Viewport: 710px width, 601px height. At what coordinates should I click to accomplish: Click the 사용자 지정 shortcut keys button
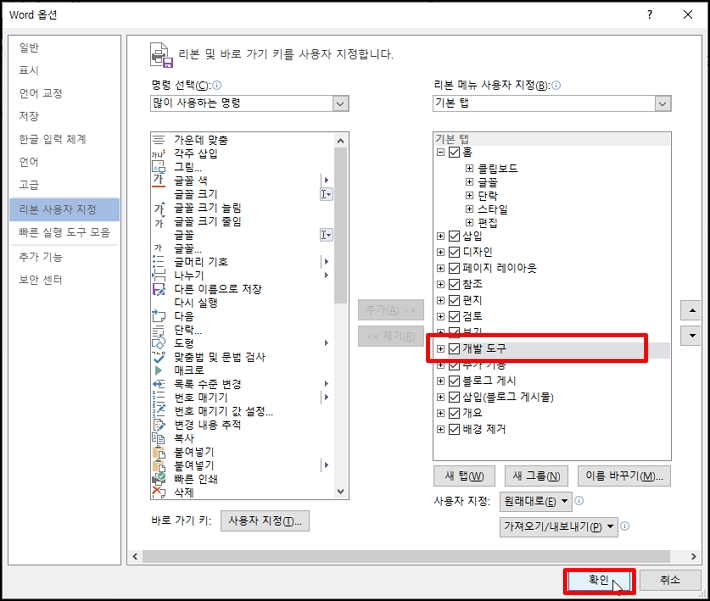(x=265, y=521)
